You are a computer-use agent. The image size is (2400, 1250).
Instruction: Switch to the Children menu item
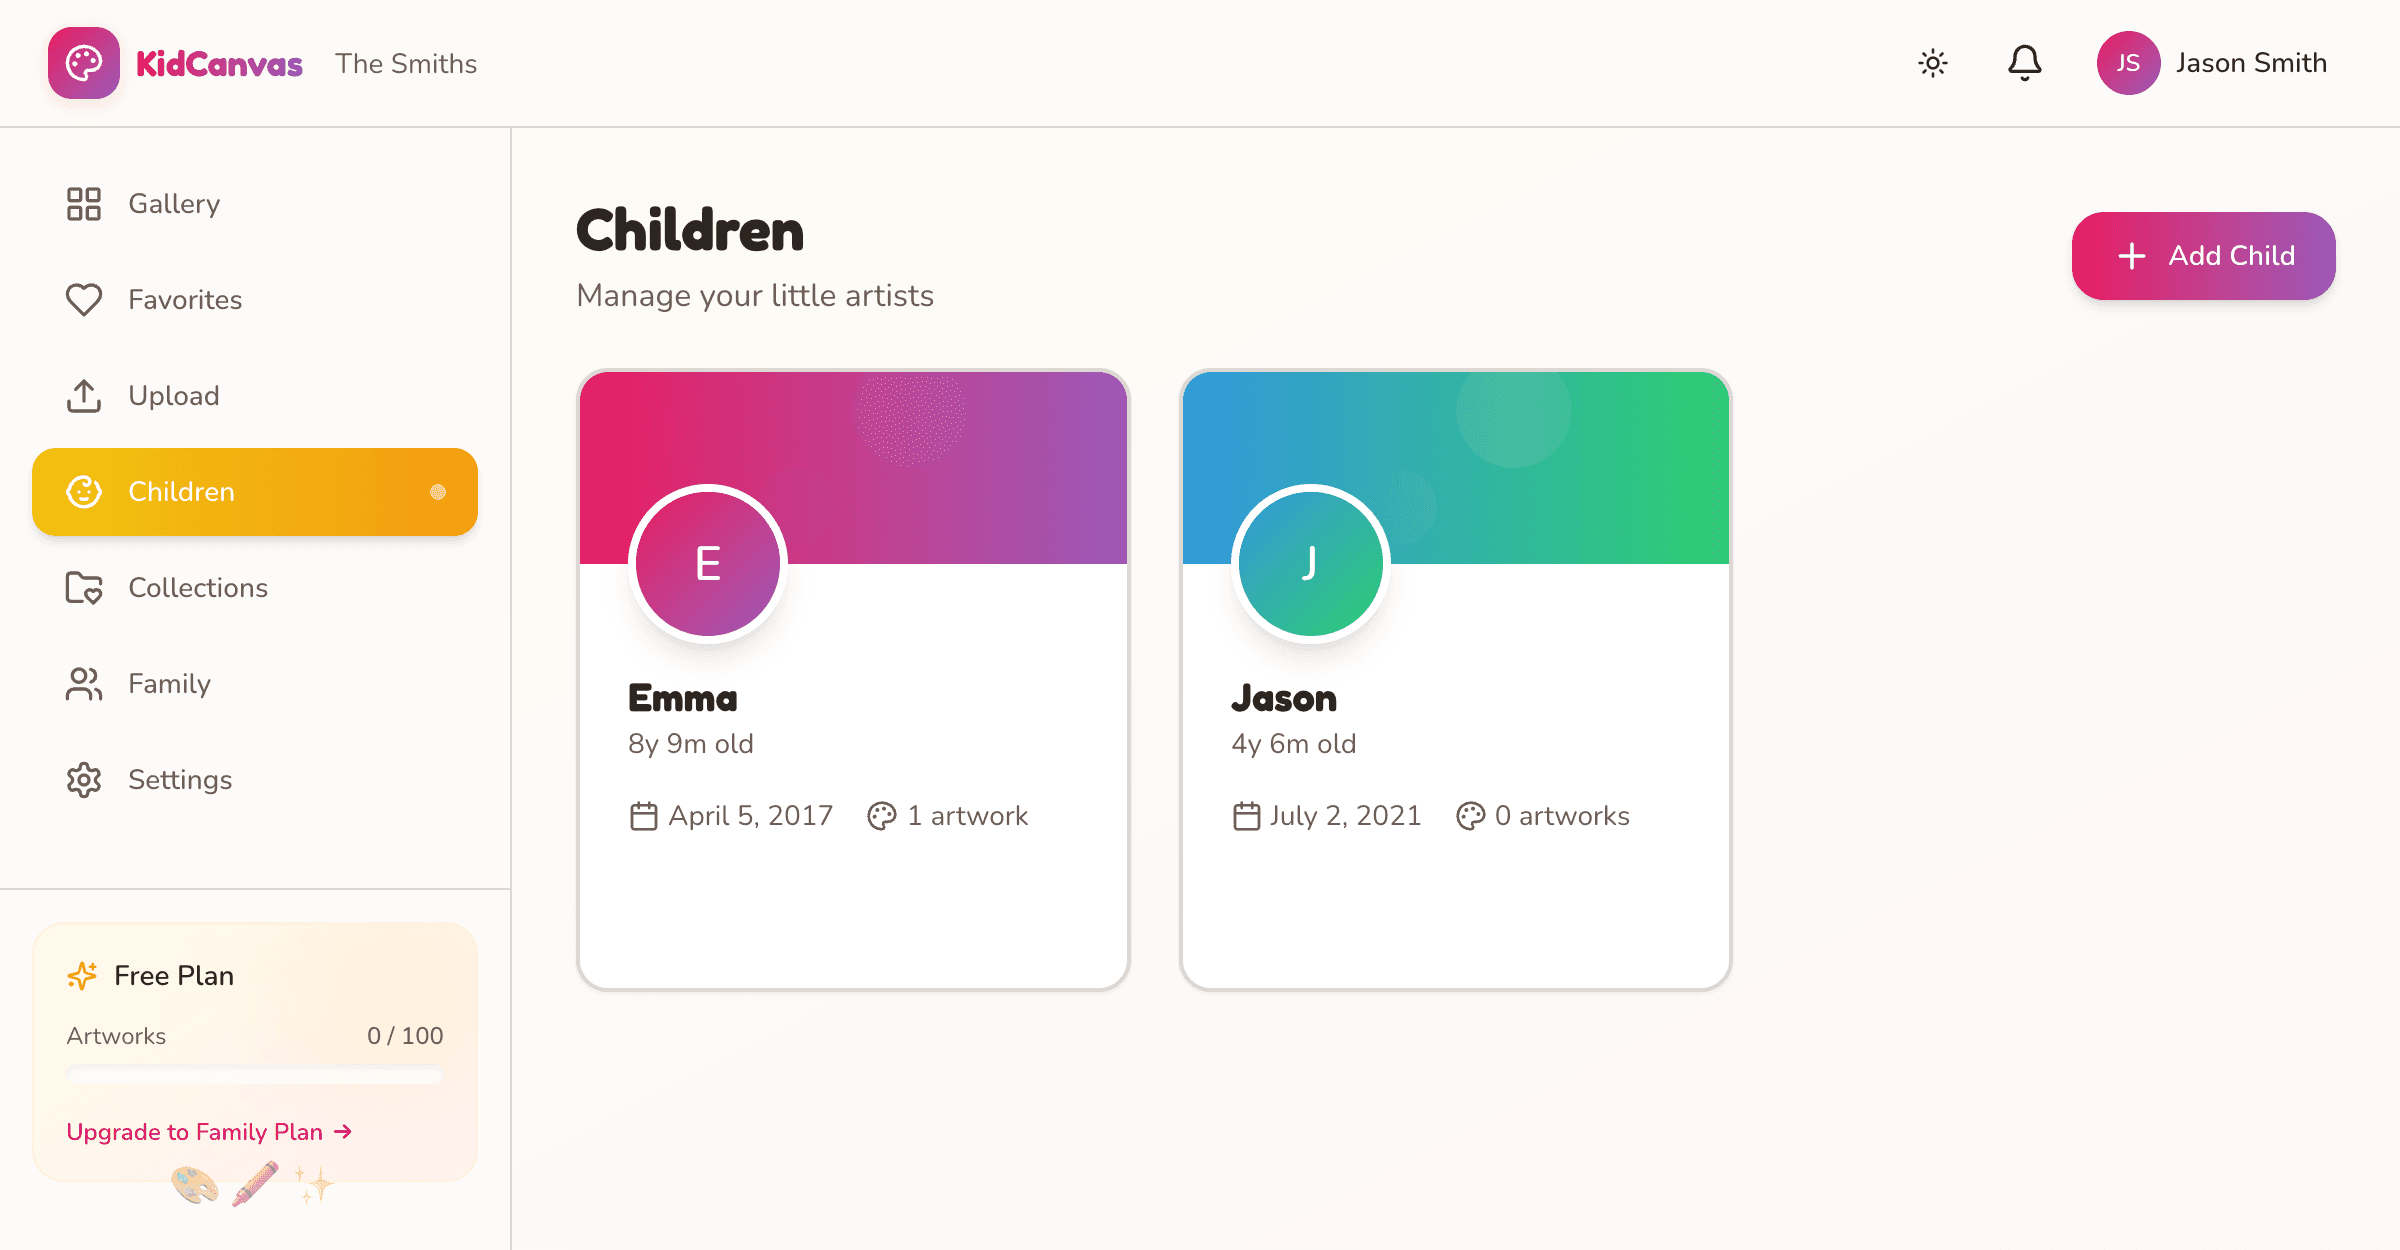point(181,491)
